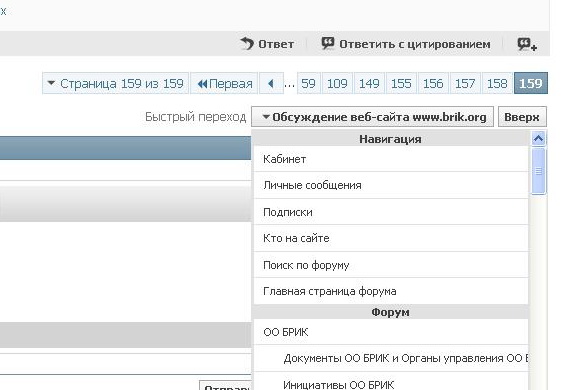Click the Навигация section header
The width and height of the screenshot is (561, 390).
point(391,139)
